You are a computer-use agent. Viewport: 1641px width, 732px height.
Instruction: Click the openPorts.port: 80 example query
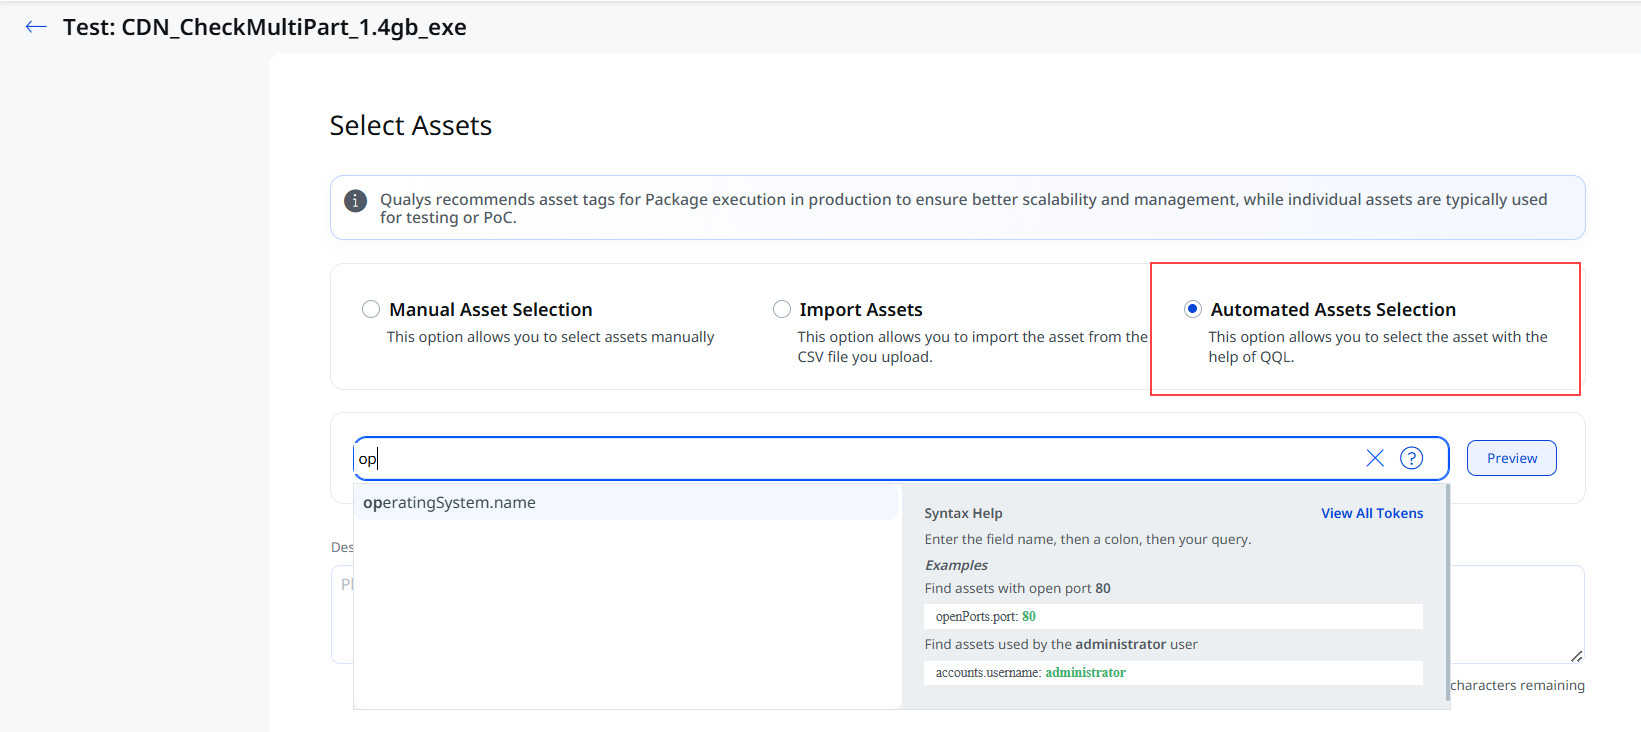pyautogui.click(x=1173, y=617)
